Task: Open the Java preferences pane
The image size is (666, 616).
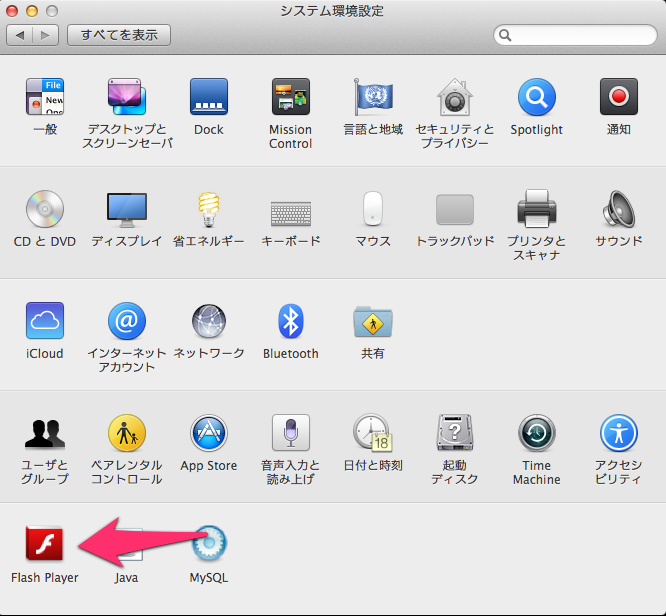Action: [x=127, y=545]
